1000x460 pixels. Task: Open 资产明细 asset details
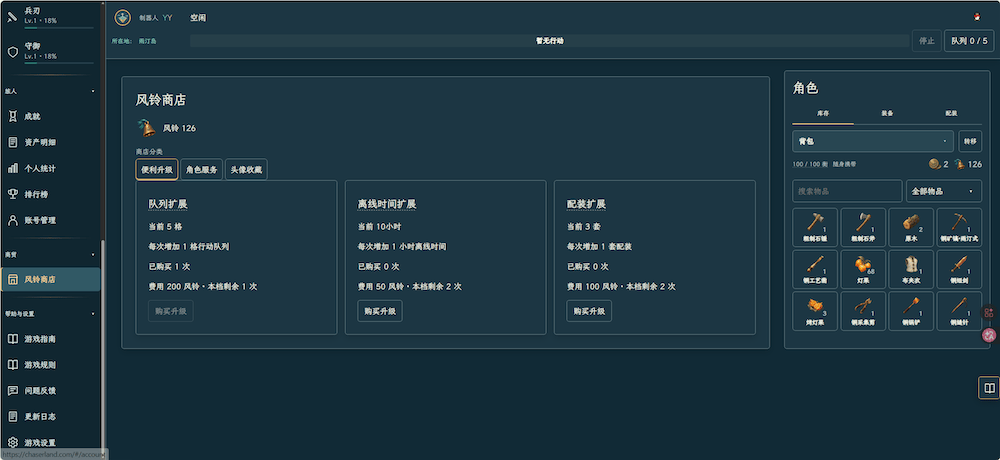coord(50,142)
